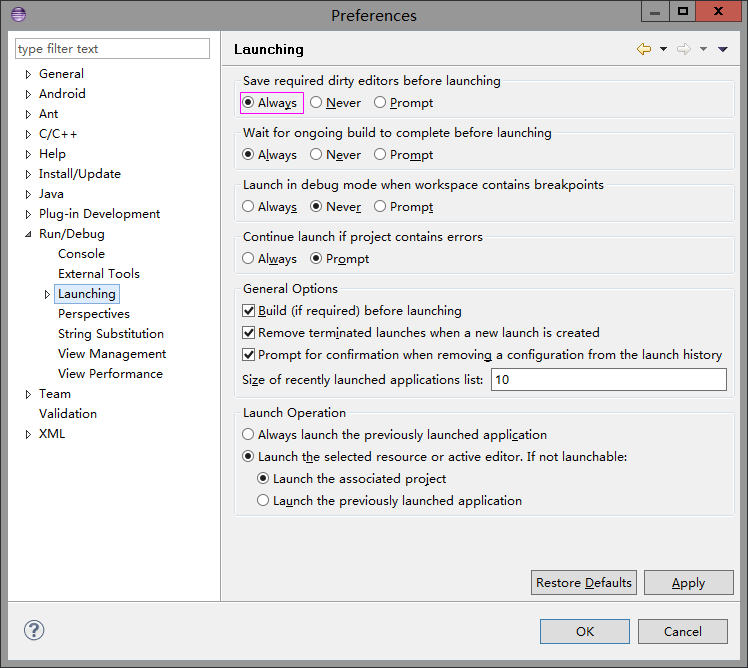This screenshot has height=668, width=748.
Task: Click the Restore Defaults button
Action: 584,583
